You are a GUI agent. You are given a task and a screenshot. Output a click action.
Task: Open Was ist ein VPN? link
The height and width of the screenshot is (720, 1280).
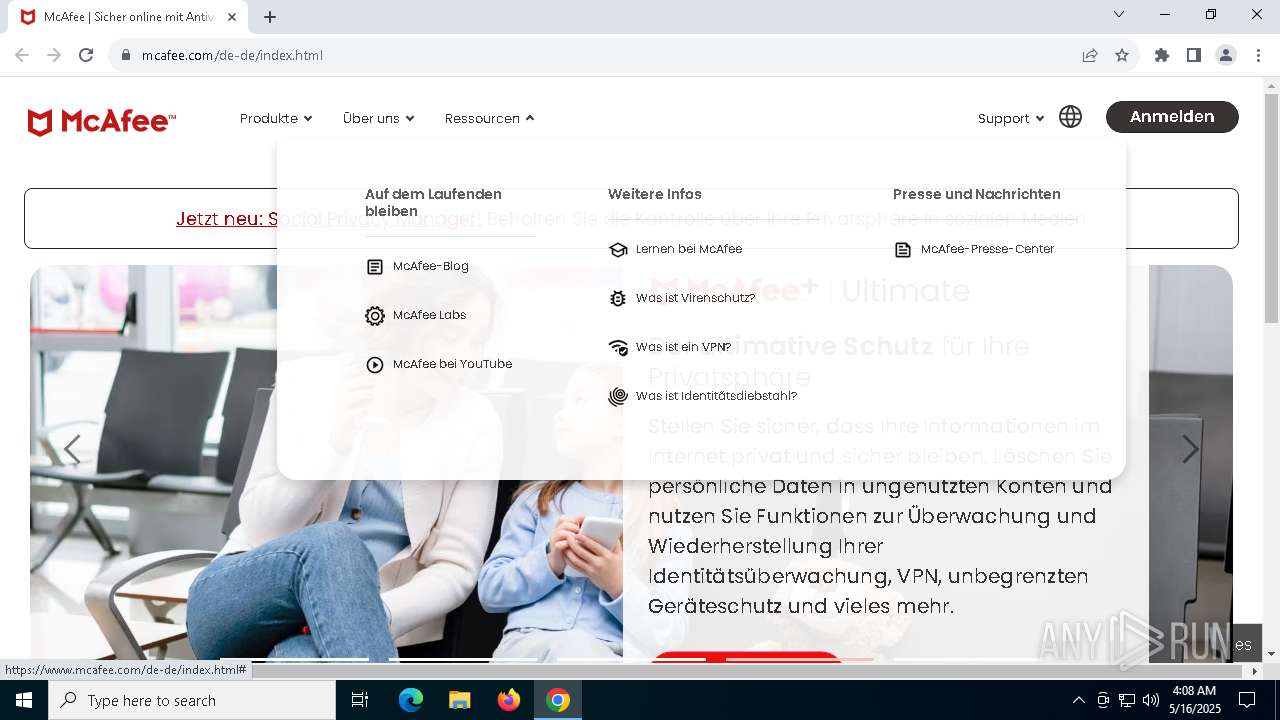pos(684,347)
